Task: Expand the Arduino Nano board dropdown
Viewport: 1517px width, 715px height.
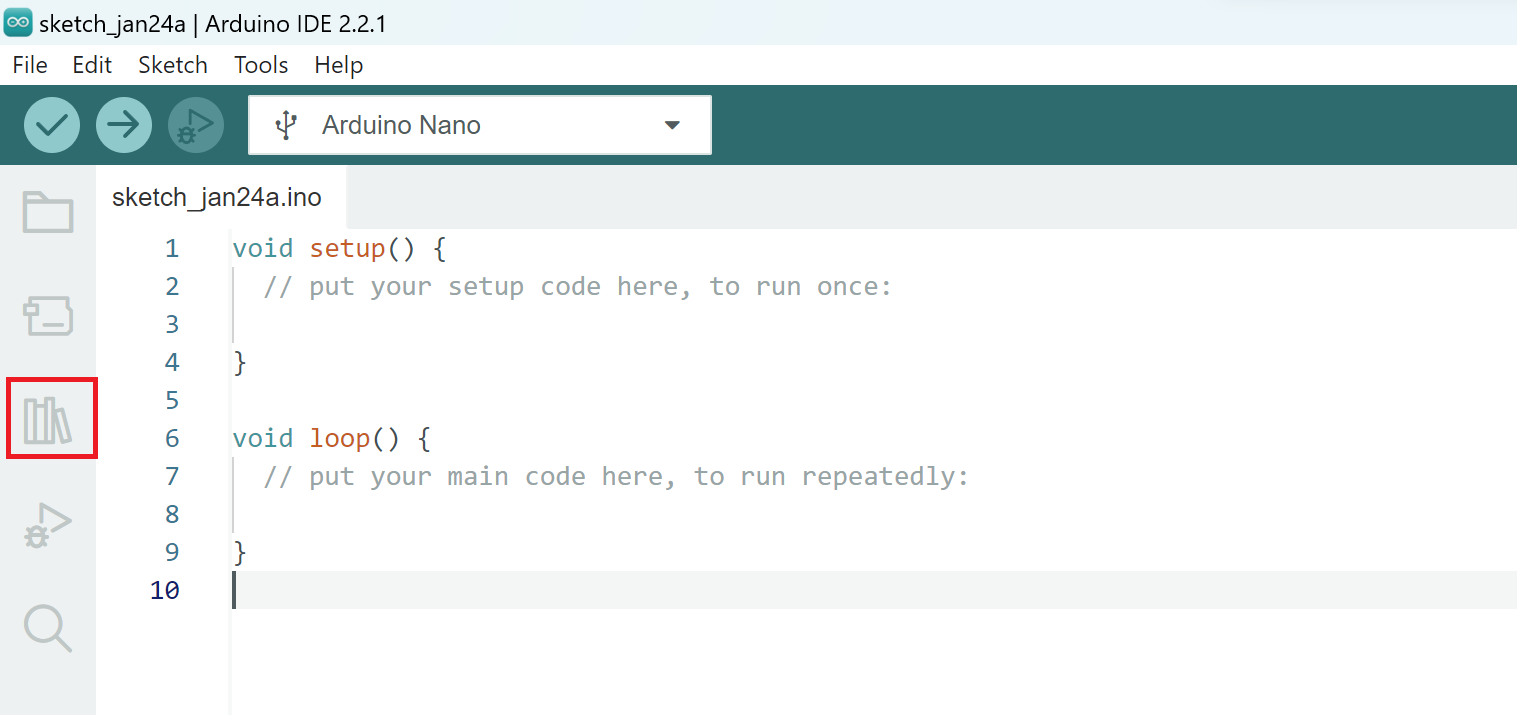Action: (672, 125)
